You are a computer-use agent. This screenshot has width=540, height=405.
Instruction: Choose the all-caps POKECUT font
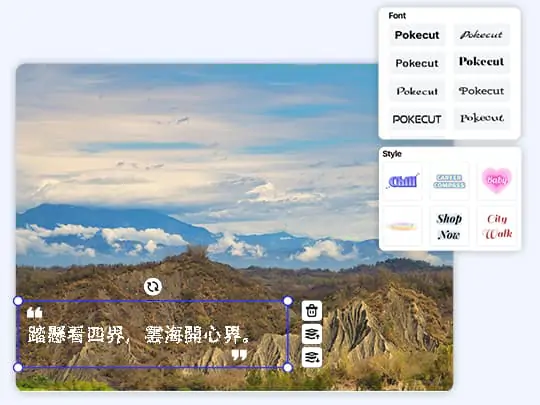417,119
